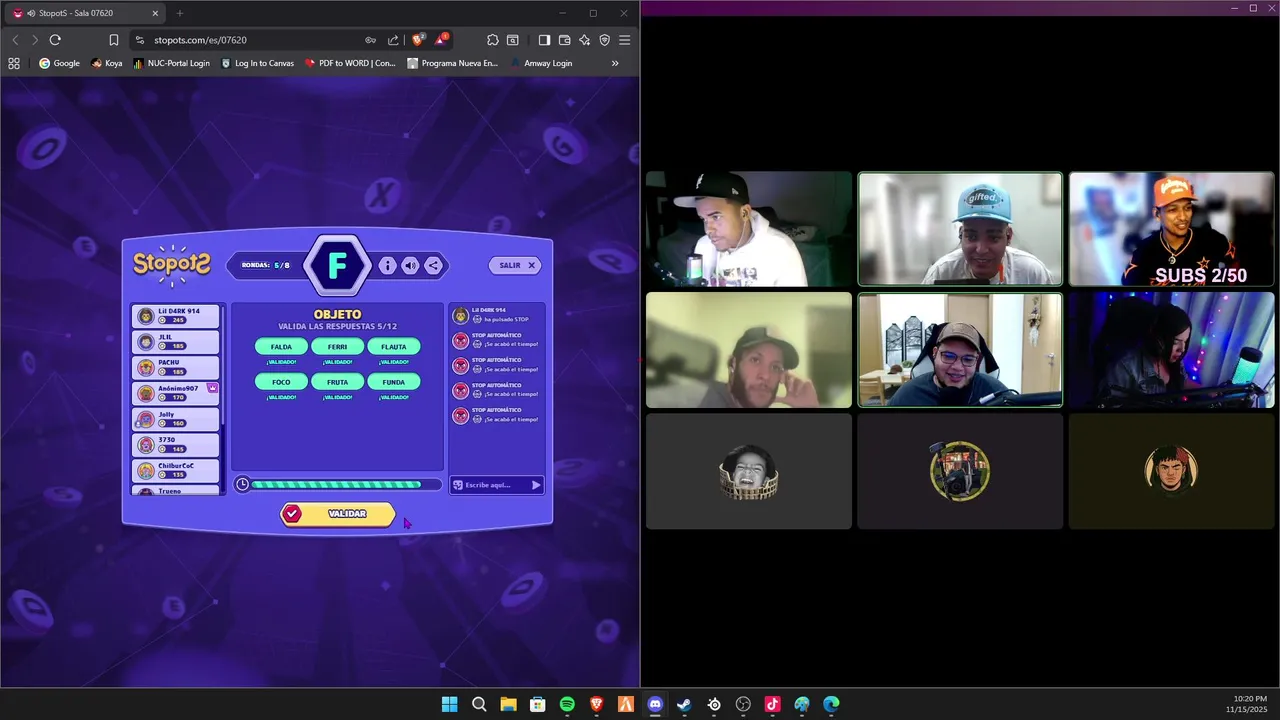Viewport: 1280px width, 720px height.
Task: Open browser main hamburger menu
Action: [x=624, y=40]
